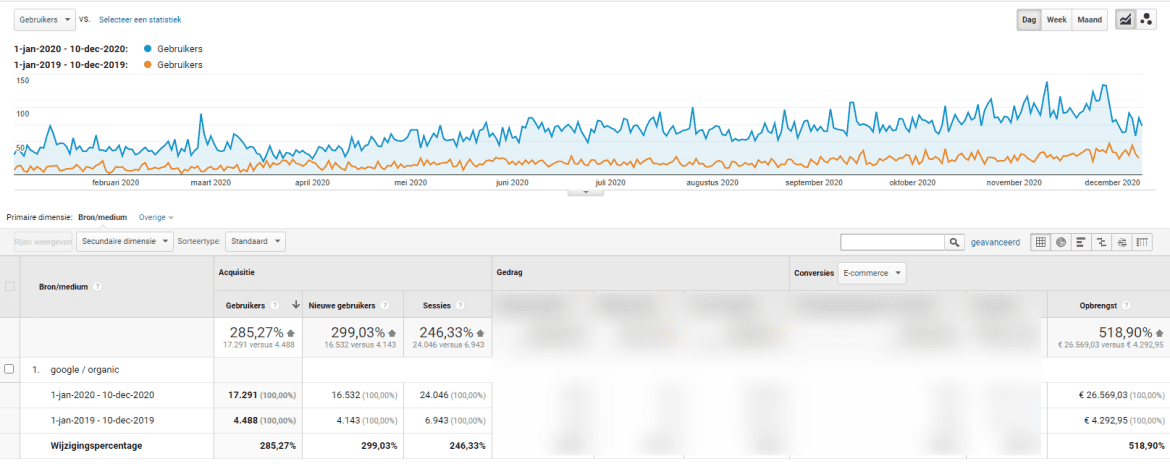Click the geavanceerd filter link
The height and width of the screenshot is (464, 1170).
click(x=995, y=242)
